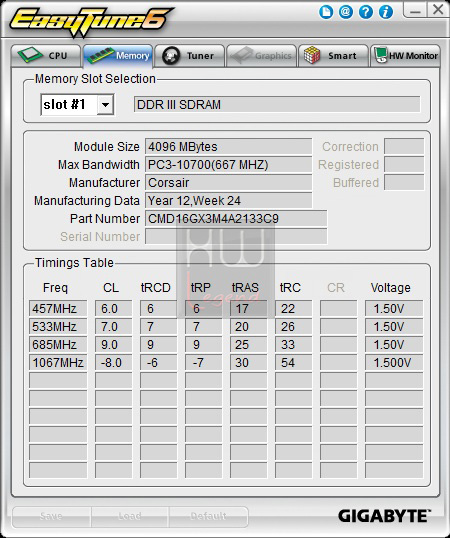The height and width of the screenshot is (538, 450).
Task: Select CL value 6.0
Action: [114, 308]
